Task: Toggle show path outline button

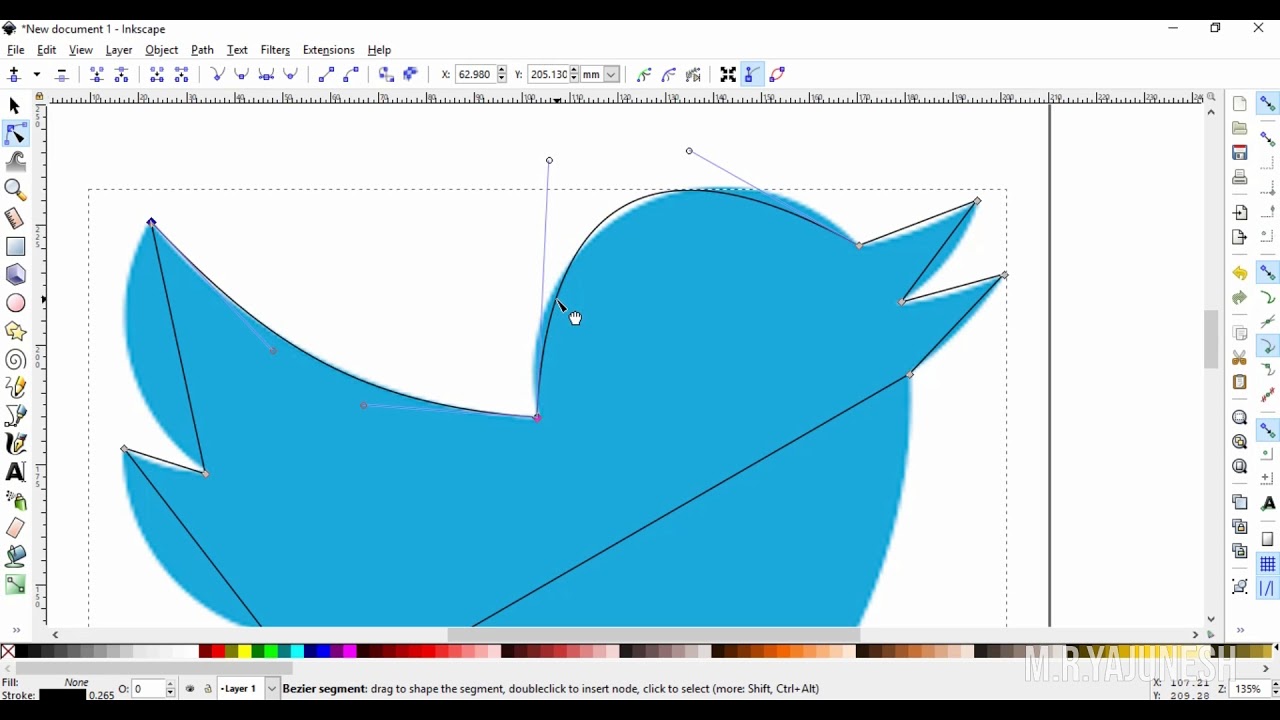Action: 777,75
